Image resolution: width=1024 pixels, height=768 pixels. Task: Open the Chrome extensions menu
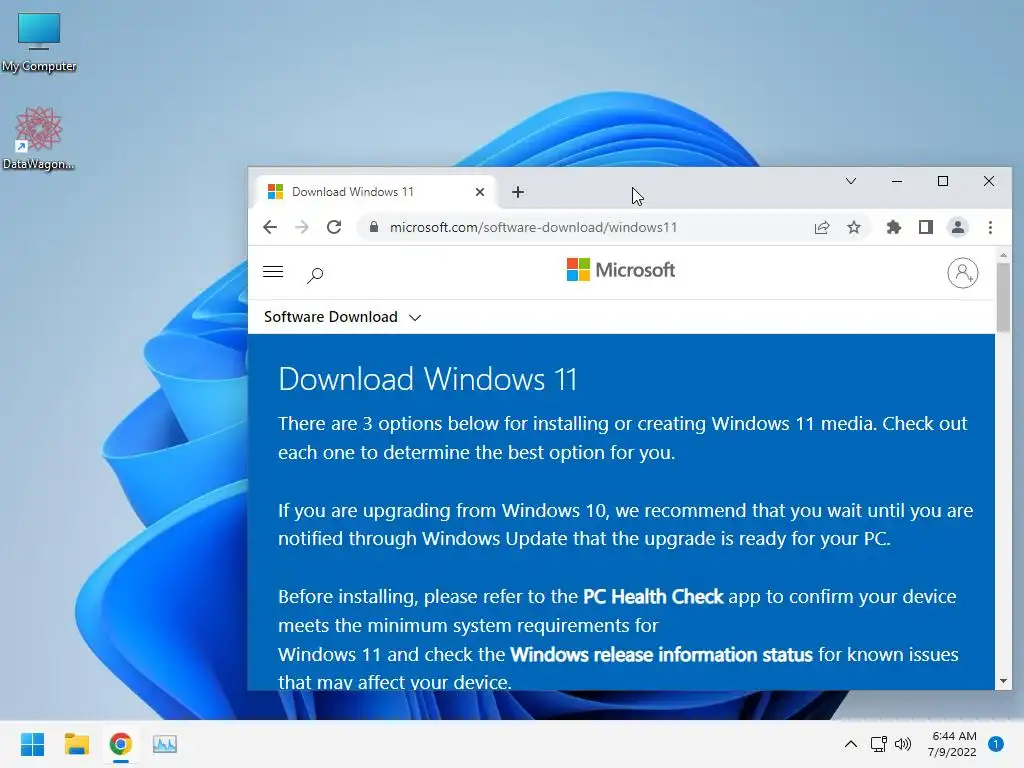pyautogui.click(x=893, y=227)
